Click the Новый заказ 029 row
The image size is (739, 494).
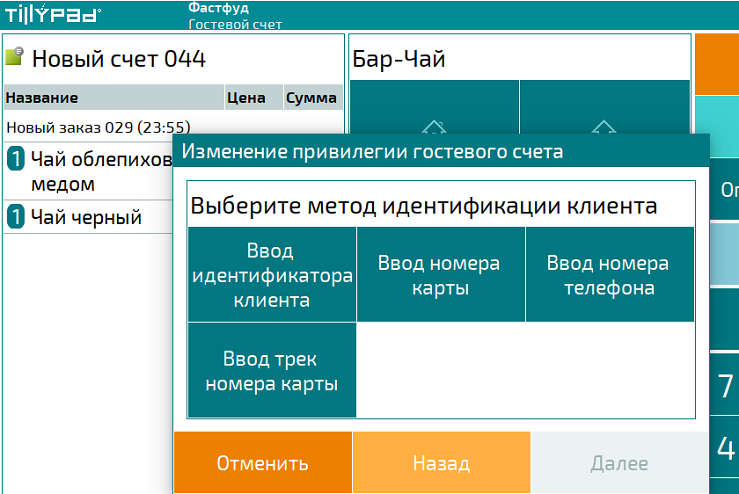tap(98, 127)
